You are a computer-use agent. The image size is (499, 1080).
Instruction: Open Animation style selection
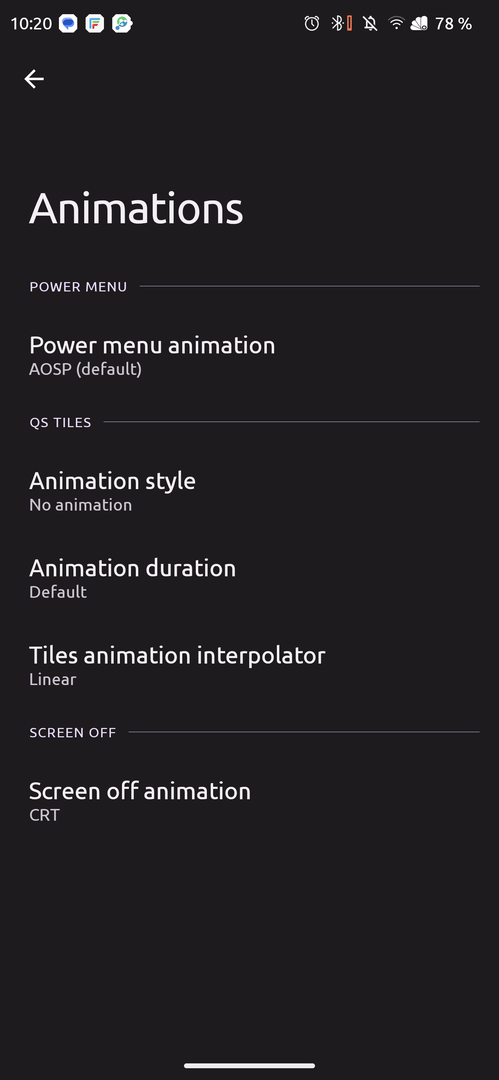click(250, 491)
